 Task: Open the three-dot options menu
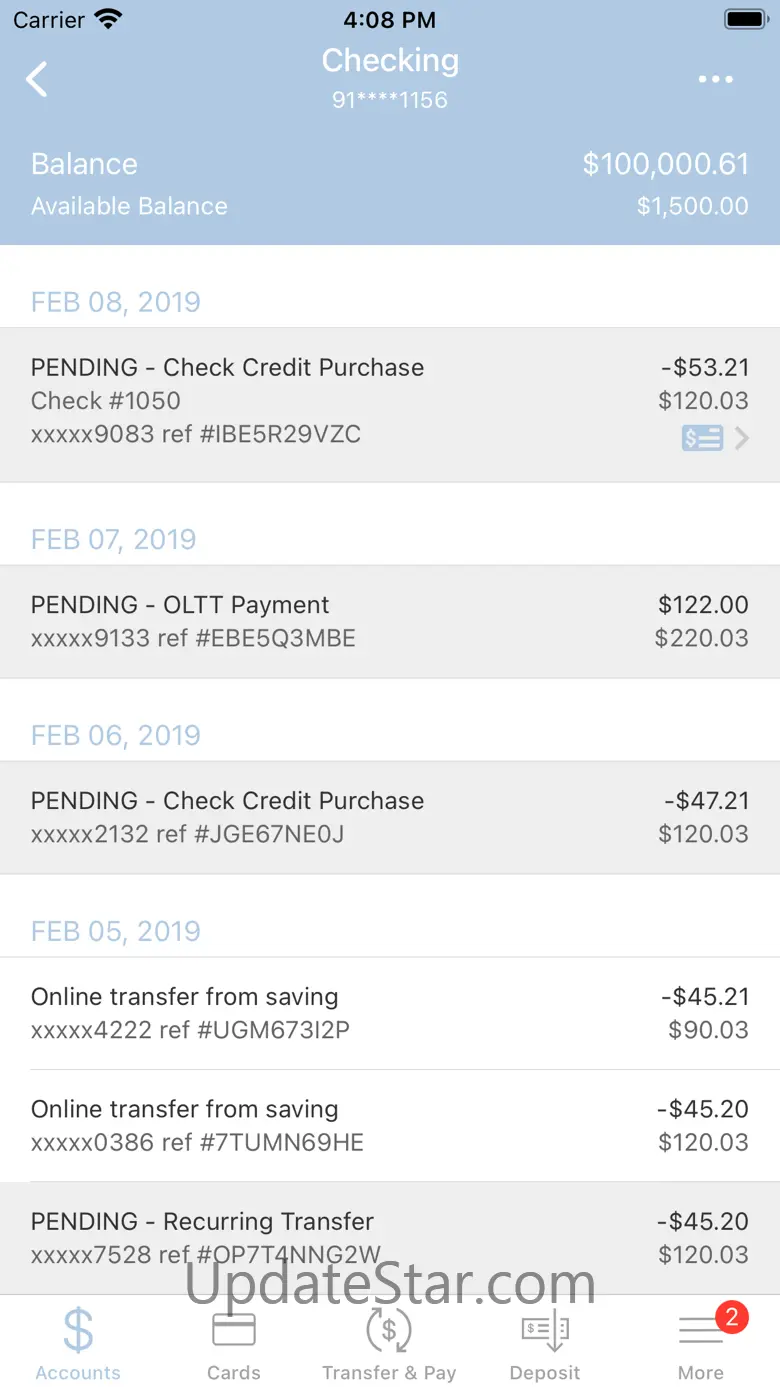click(x=716, y=79)
